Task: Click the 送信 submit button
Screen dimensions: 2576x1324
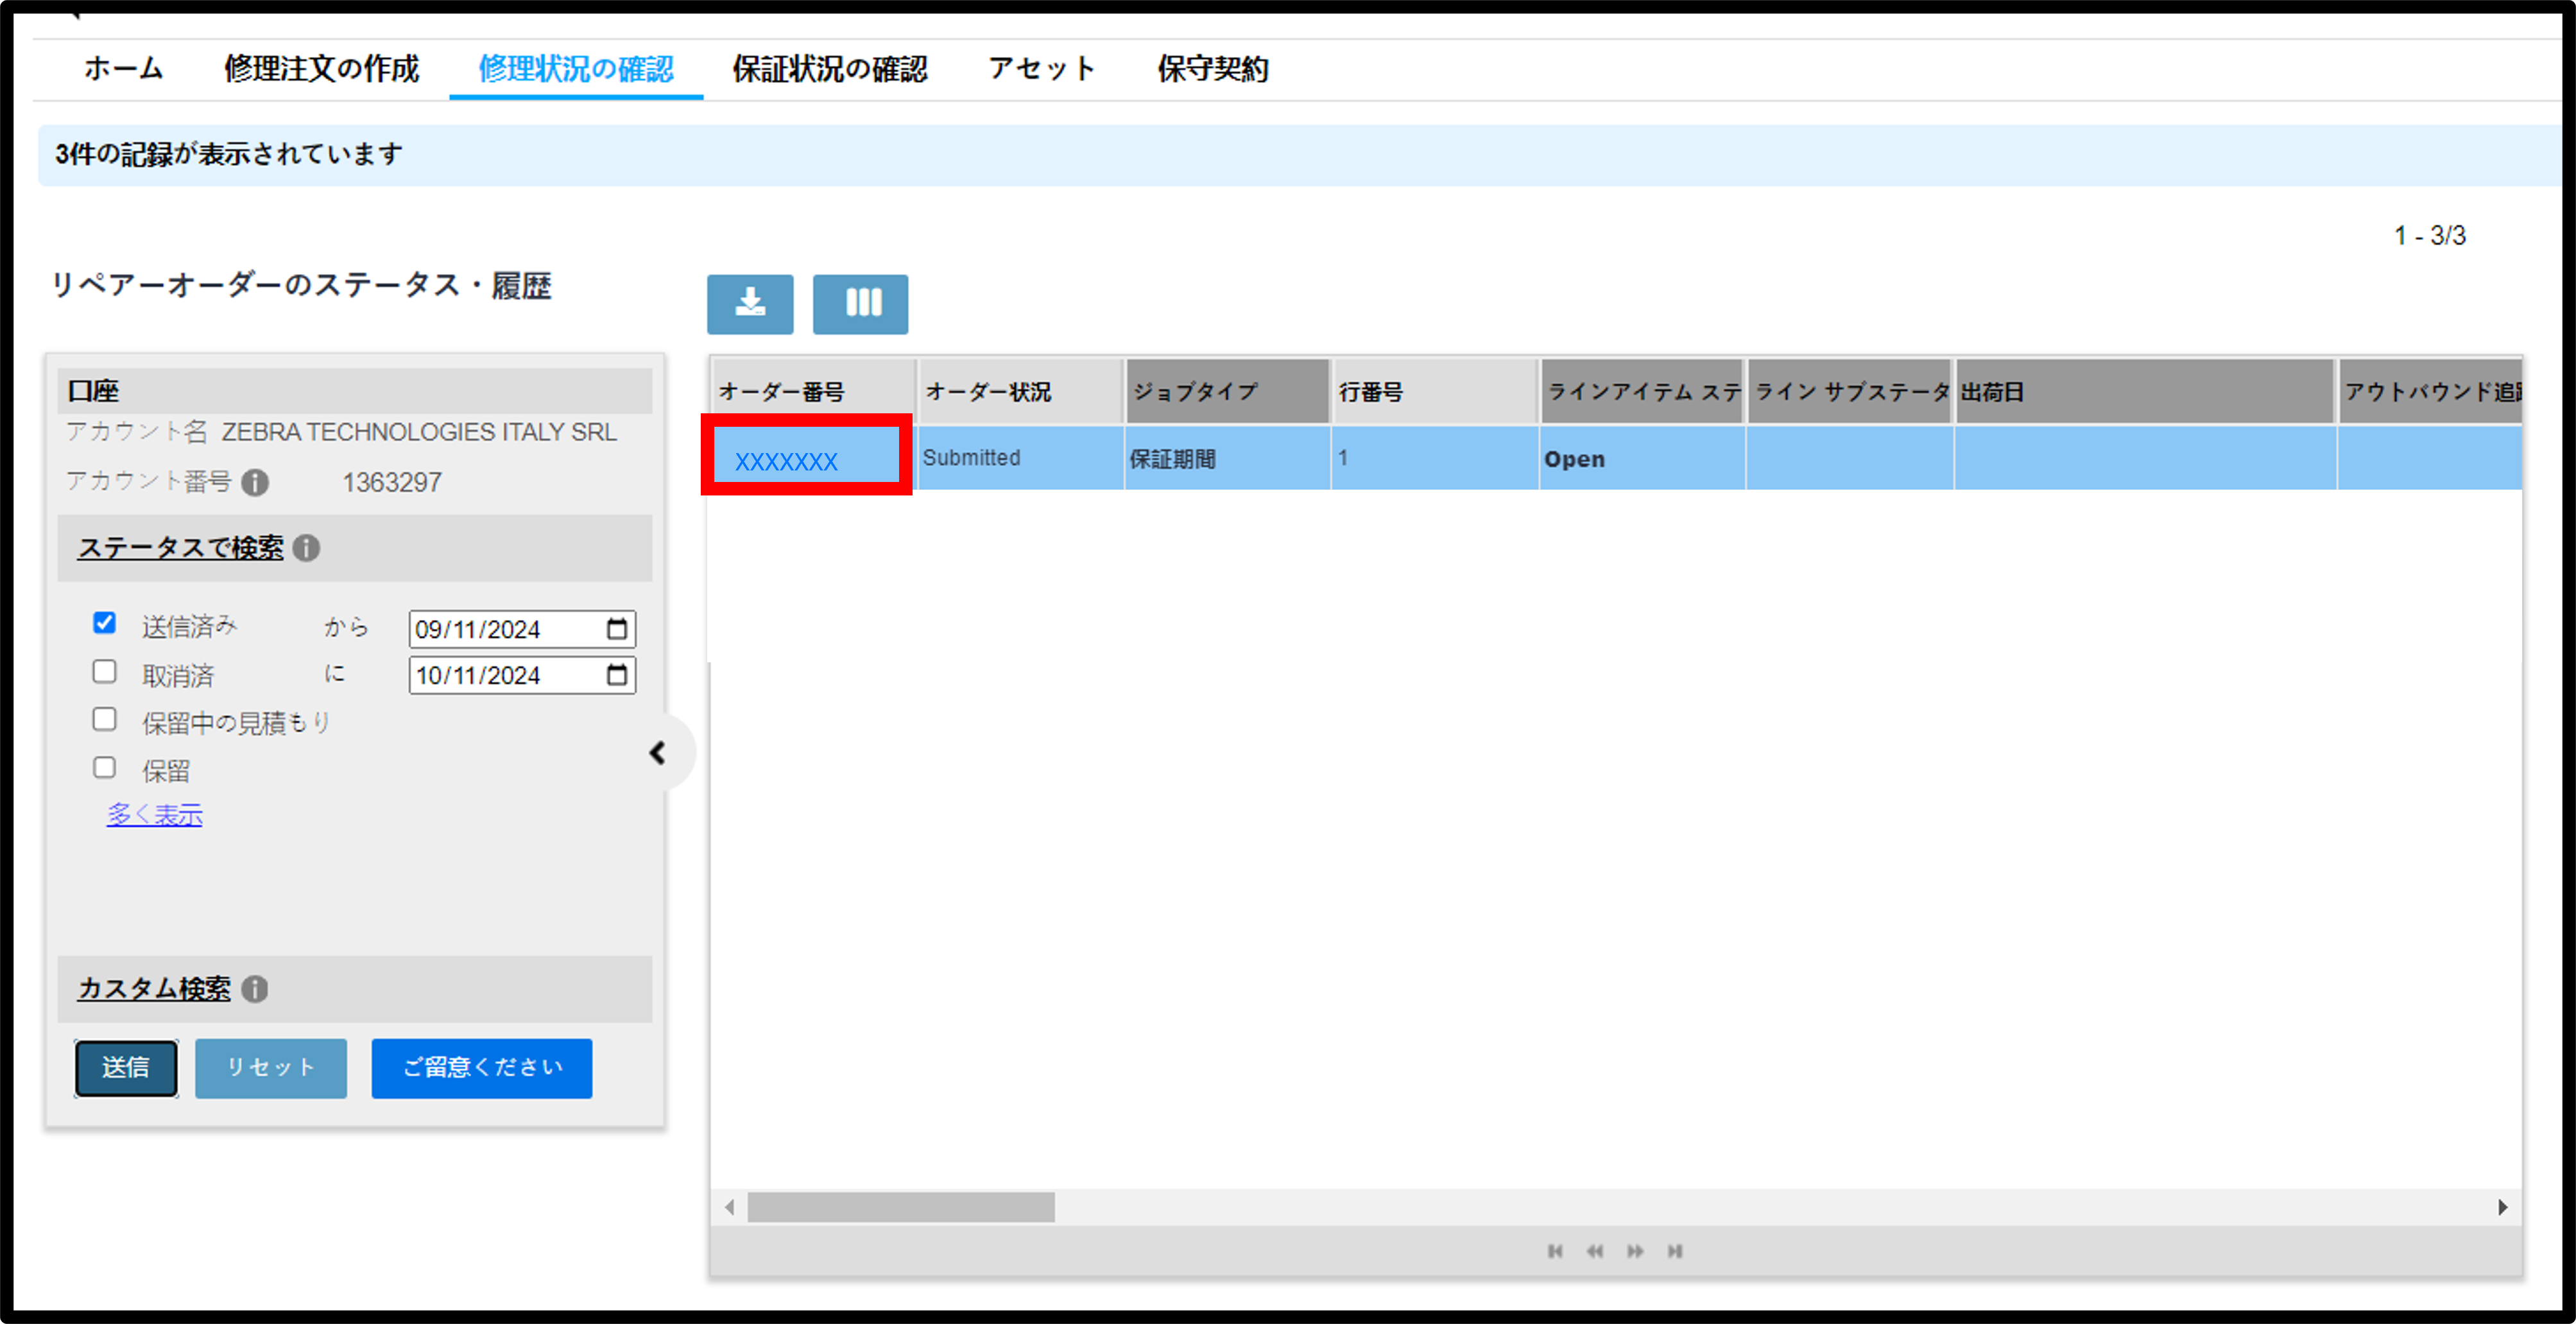Action: pyautogui.click(x=126, y=1068)
